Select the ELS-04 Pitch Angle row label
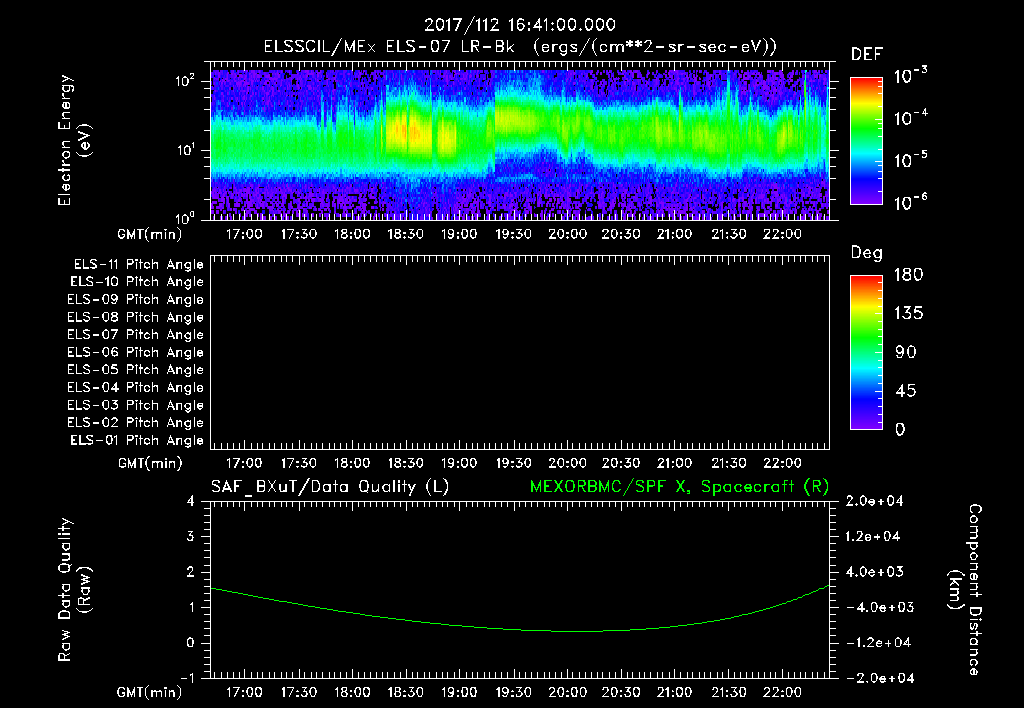This screenshot has height=708, width=1024. point(135,387)
